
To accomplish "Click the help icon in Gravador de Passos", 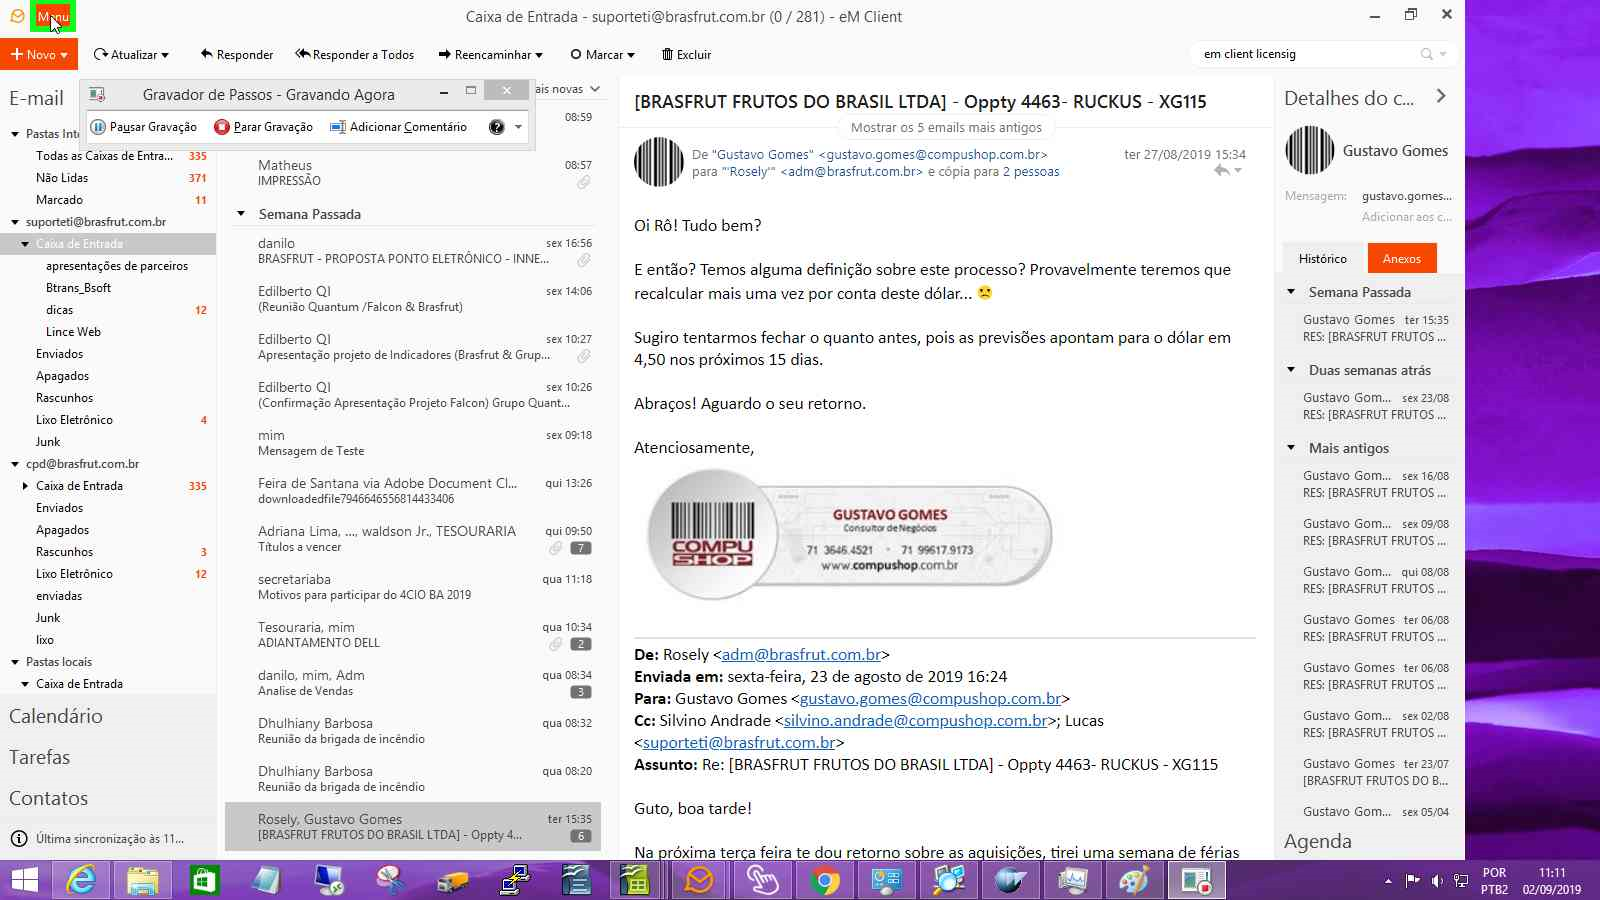I will click(496, 127).
